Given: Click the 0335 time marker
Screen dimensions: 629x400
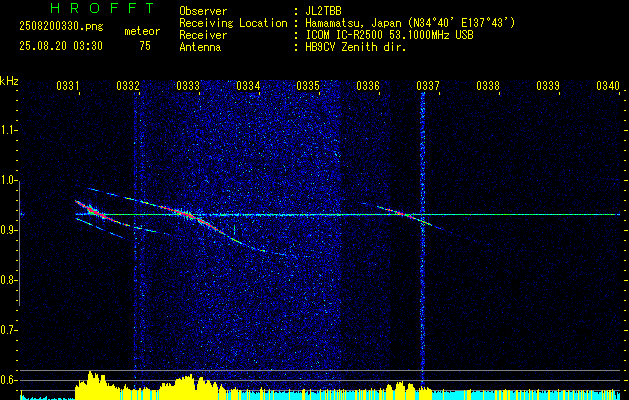Looking at the screenshot, I should click(308, 85).
